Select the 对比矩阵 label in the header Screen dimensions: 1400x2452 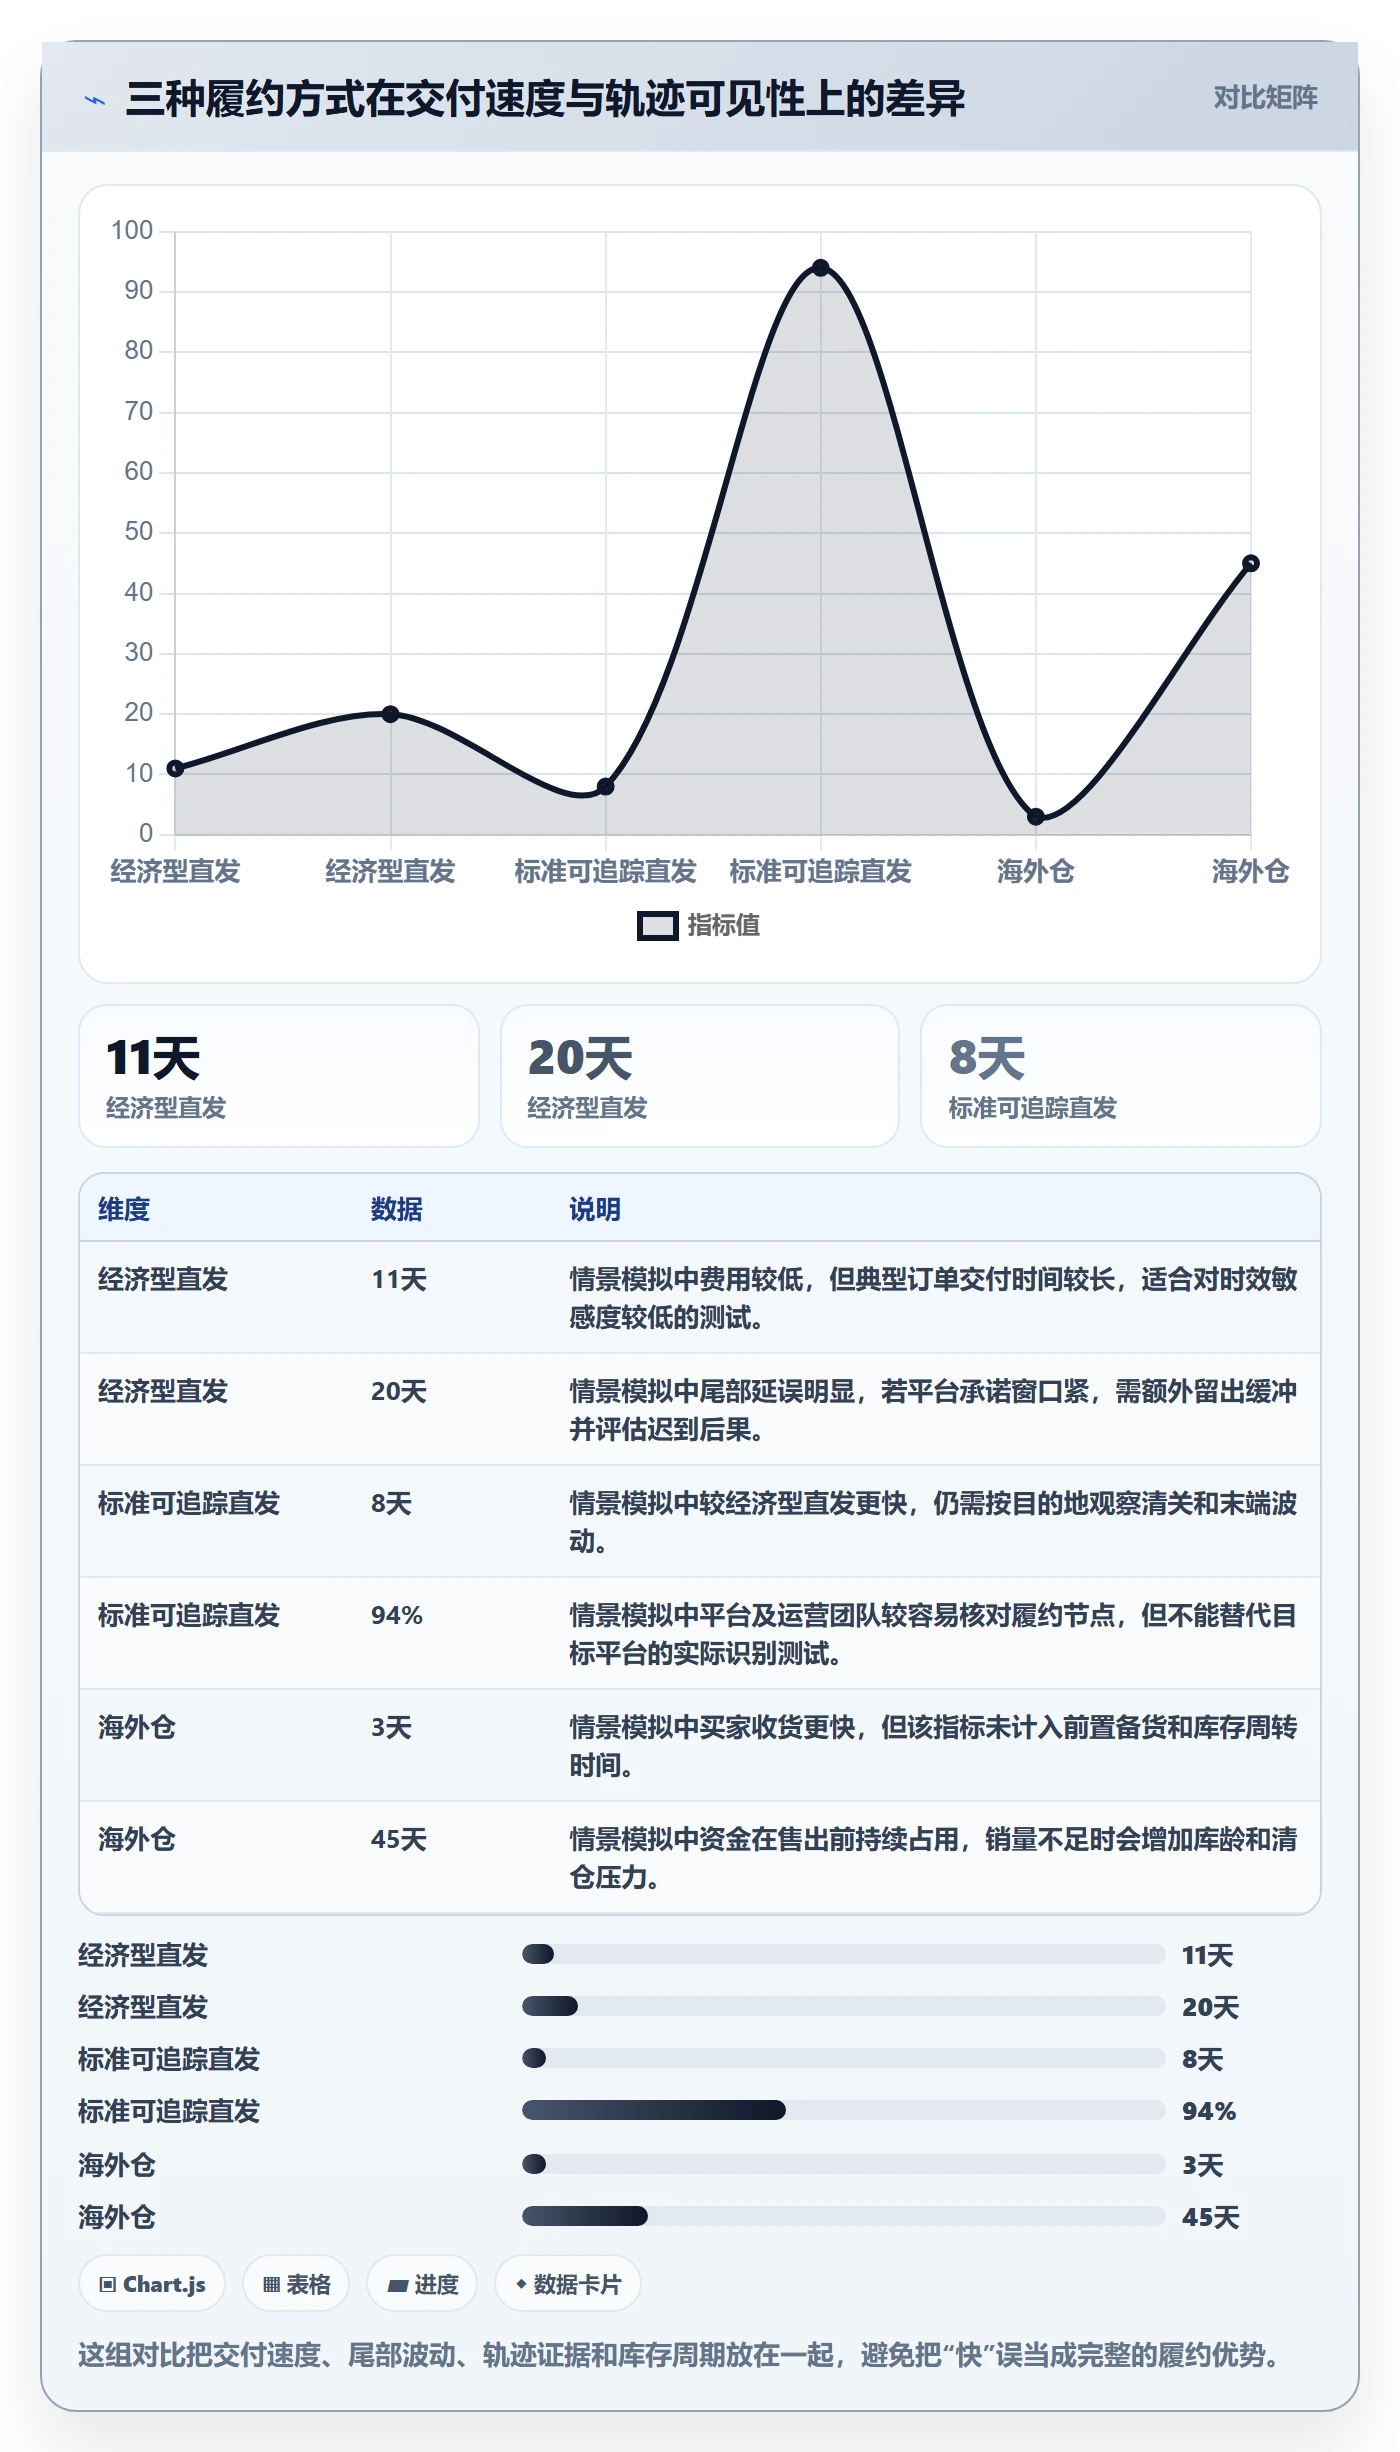[x=1265, y=98]
